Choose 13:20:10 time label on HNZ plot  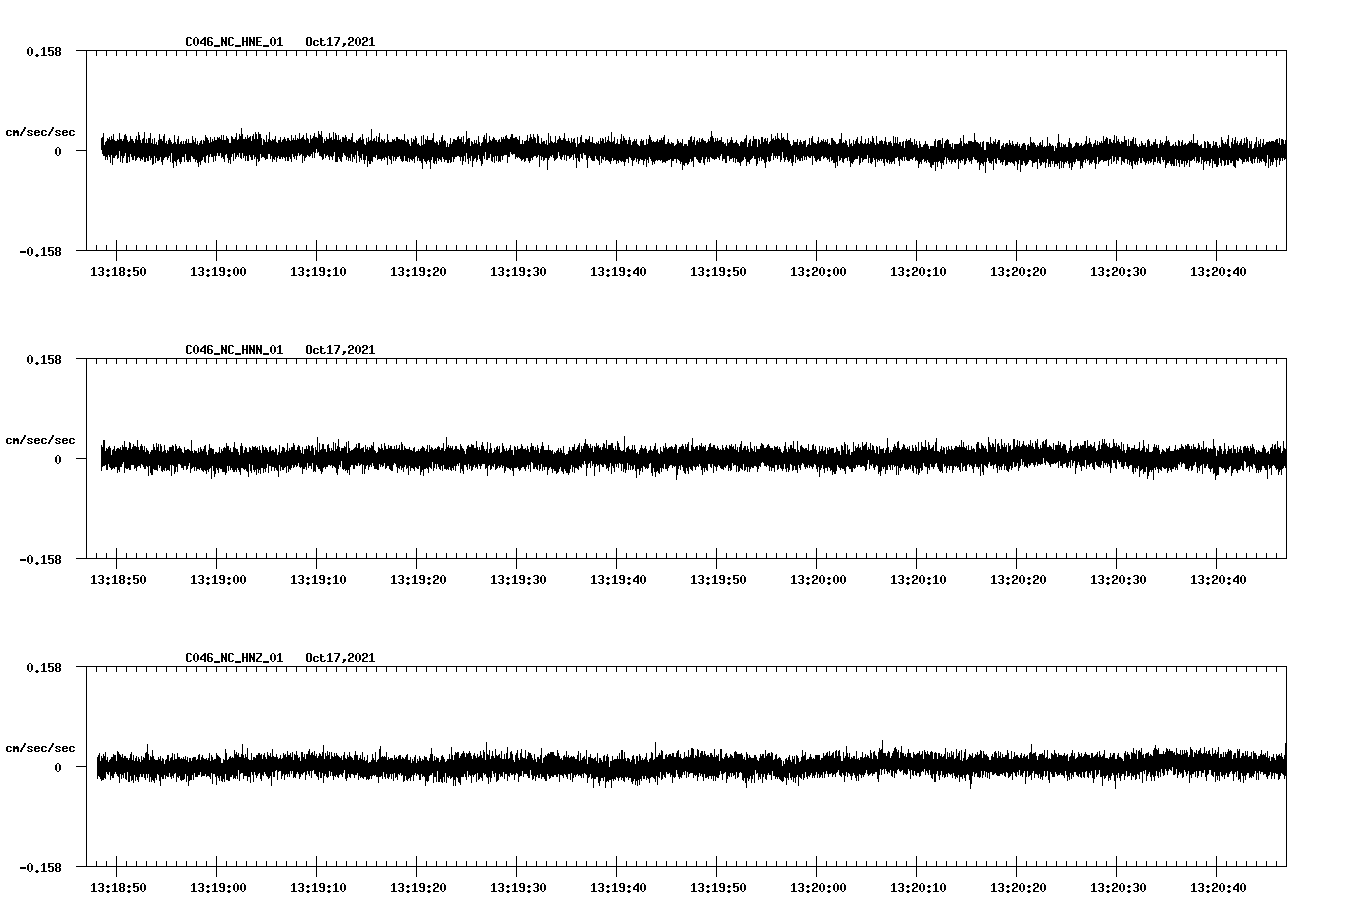point(918,887)
